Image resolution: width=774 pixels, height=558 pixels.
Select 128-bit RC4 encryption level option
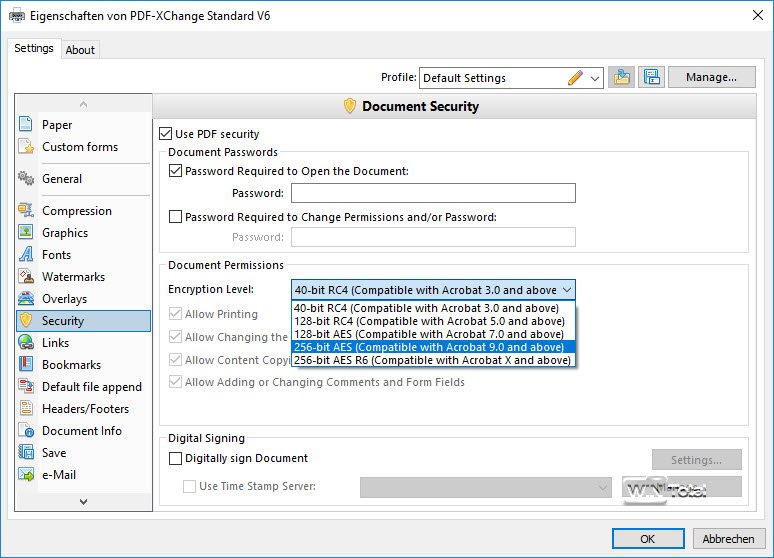coord(432,321)
